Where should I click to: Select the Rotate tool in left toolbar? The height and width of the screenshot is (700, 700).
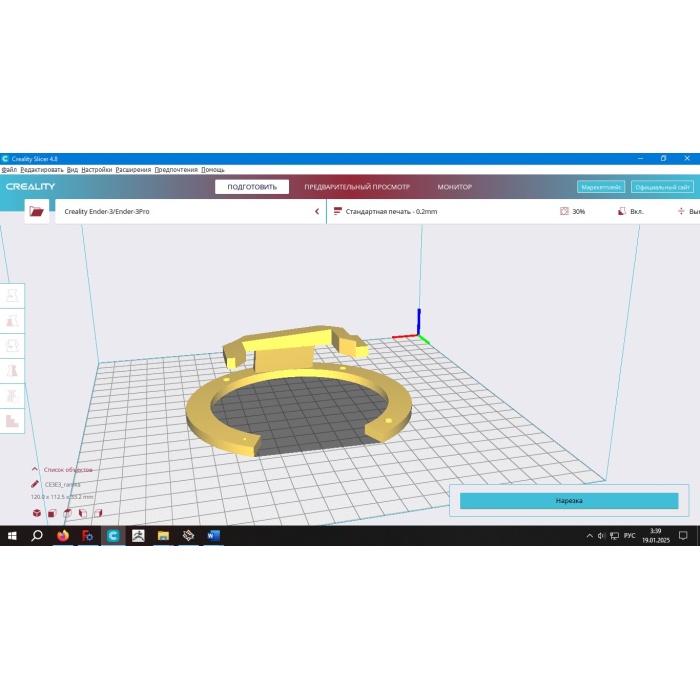tap(12, 346)
